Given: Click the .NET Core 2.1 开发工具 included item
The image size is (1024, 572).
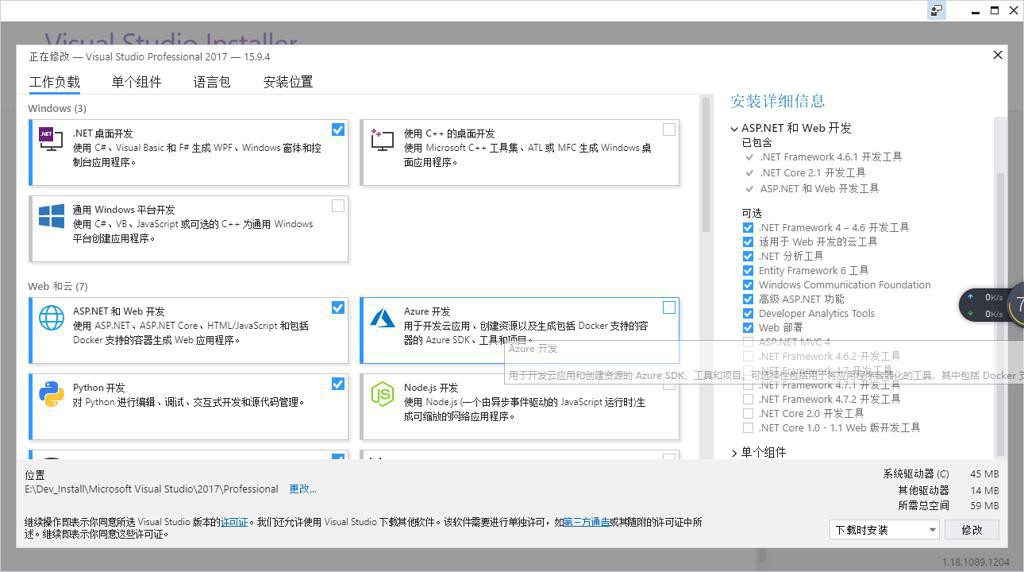Looking at the screenshot, I should [x=812, y=173].
